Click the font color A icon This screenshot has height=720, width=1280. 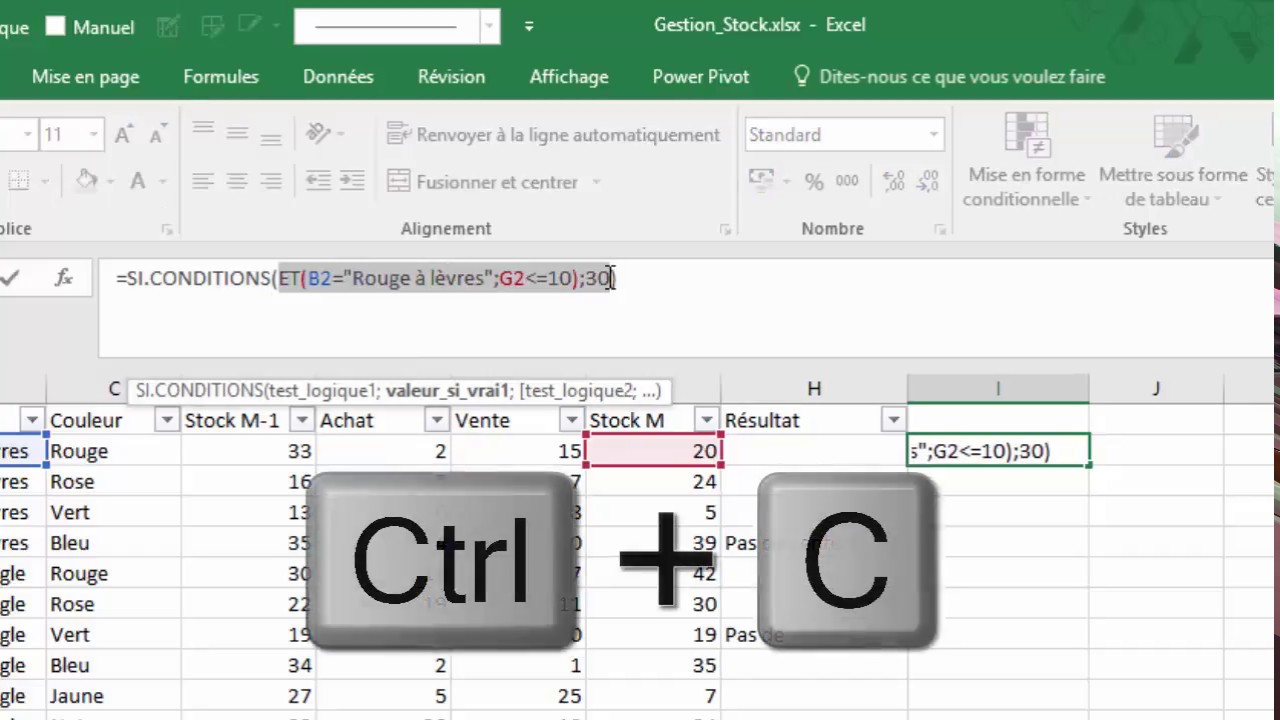coord(138,181)
